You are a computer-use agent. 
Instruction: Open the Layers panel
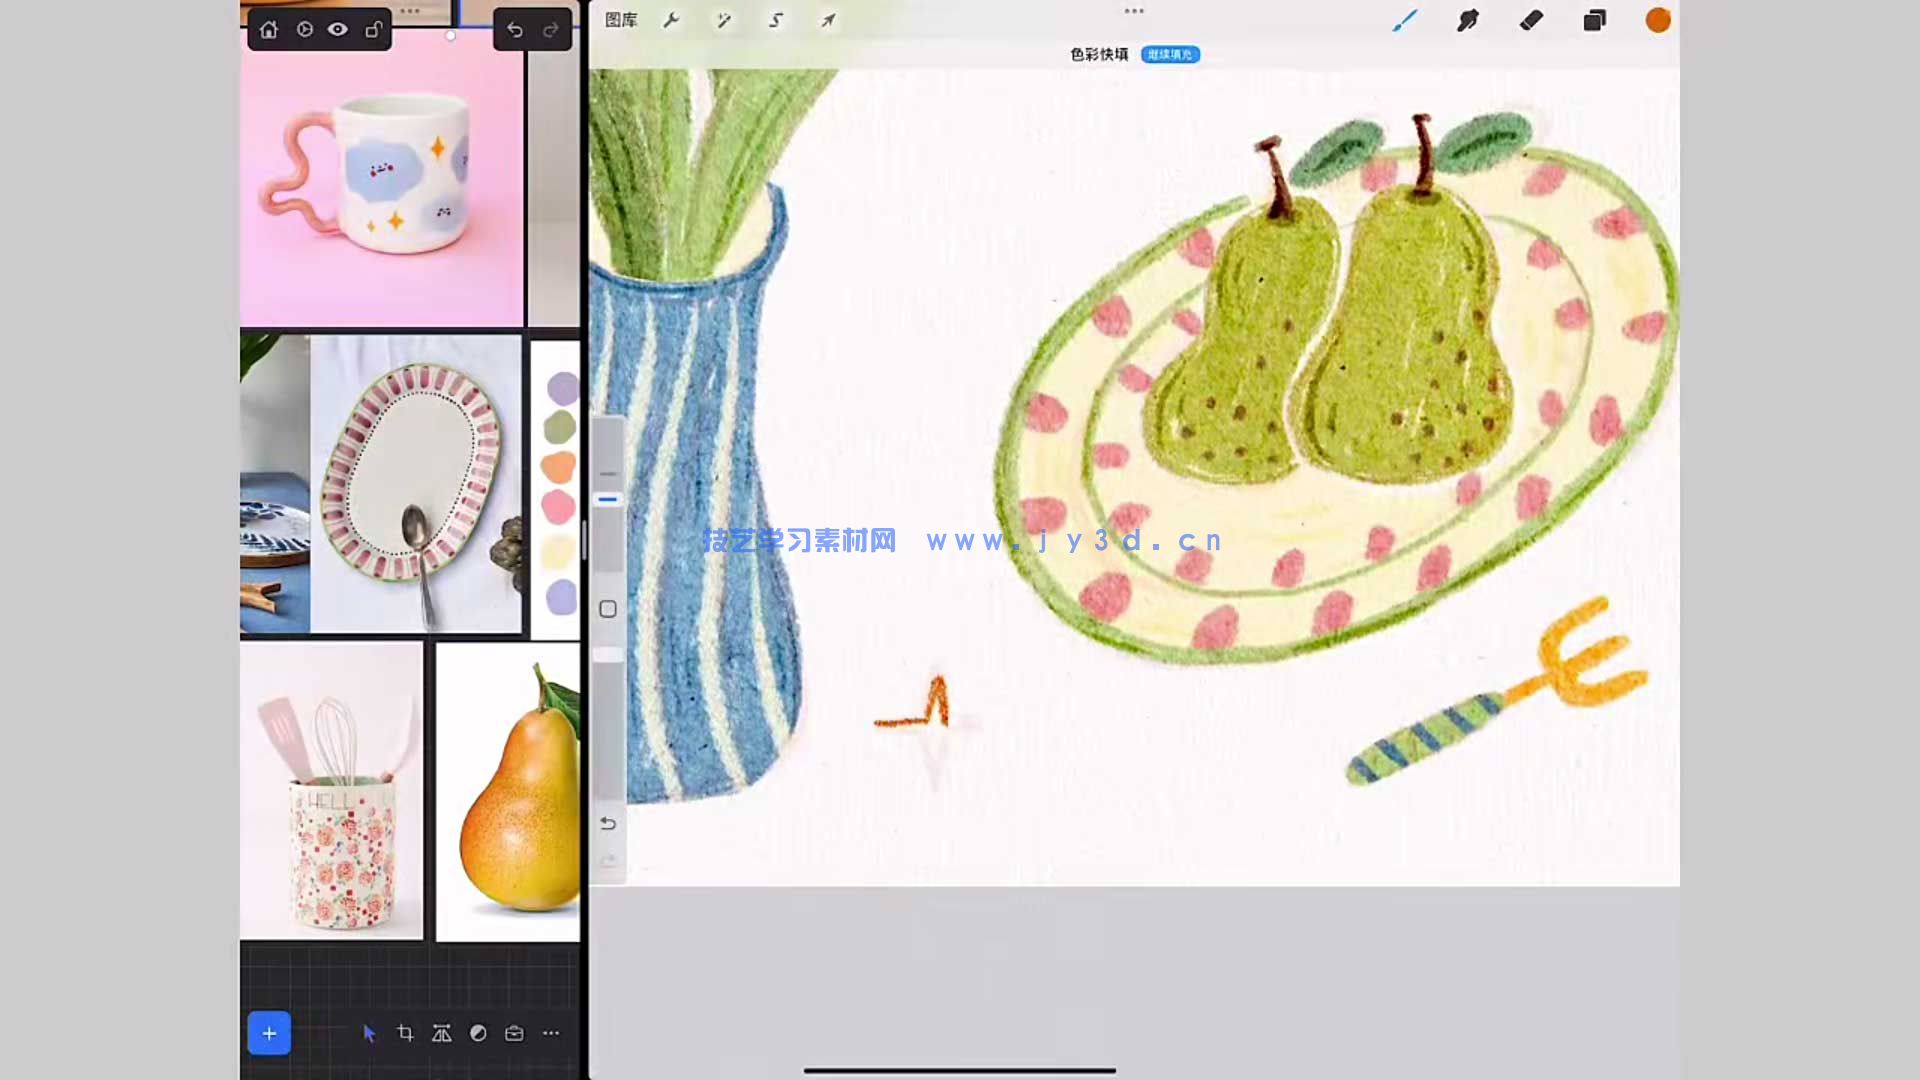tap(1594, 20)
